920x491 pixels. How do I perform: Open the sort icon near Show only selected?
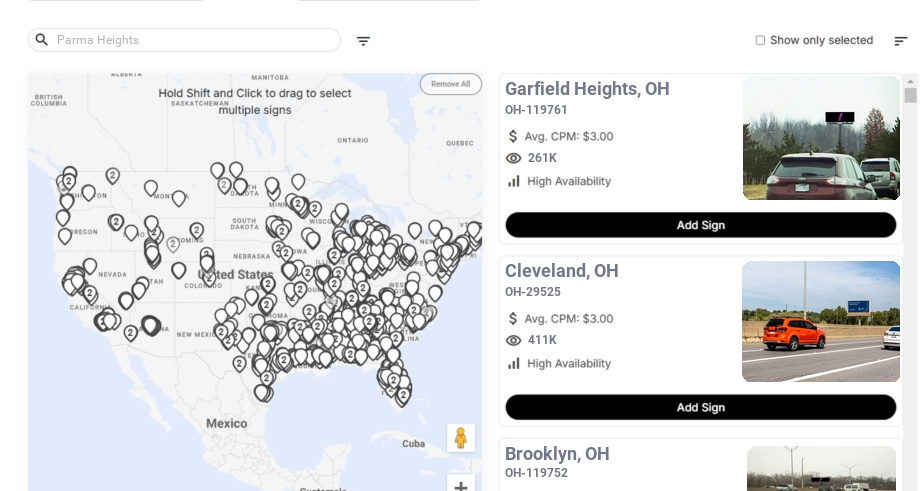coord(900,41)
